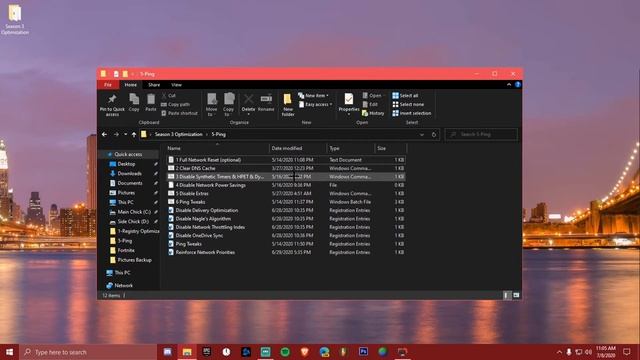This screenshot has height=360, width=640.
Task: Select file 1 Full Network Reset (optional)
Action: tap(286, 160)
